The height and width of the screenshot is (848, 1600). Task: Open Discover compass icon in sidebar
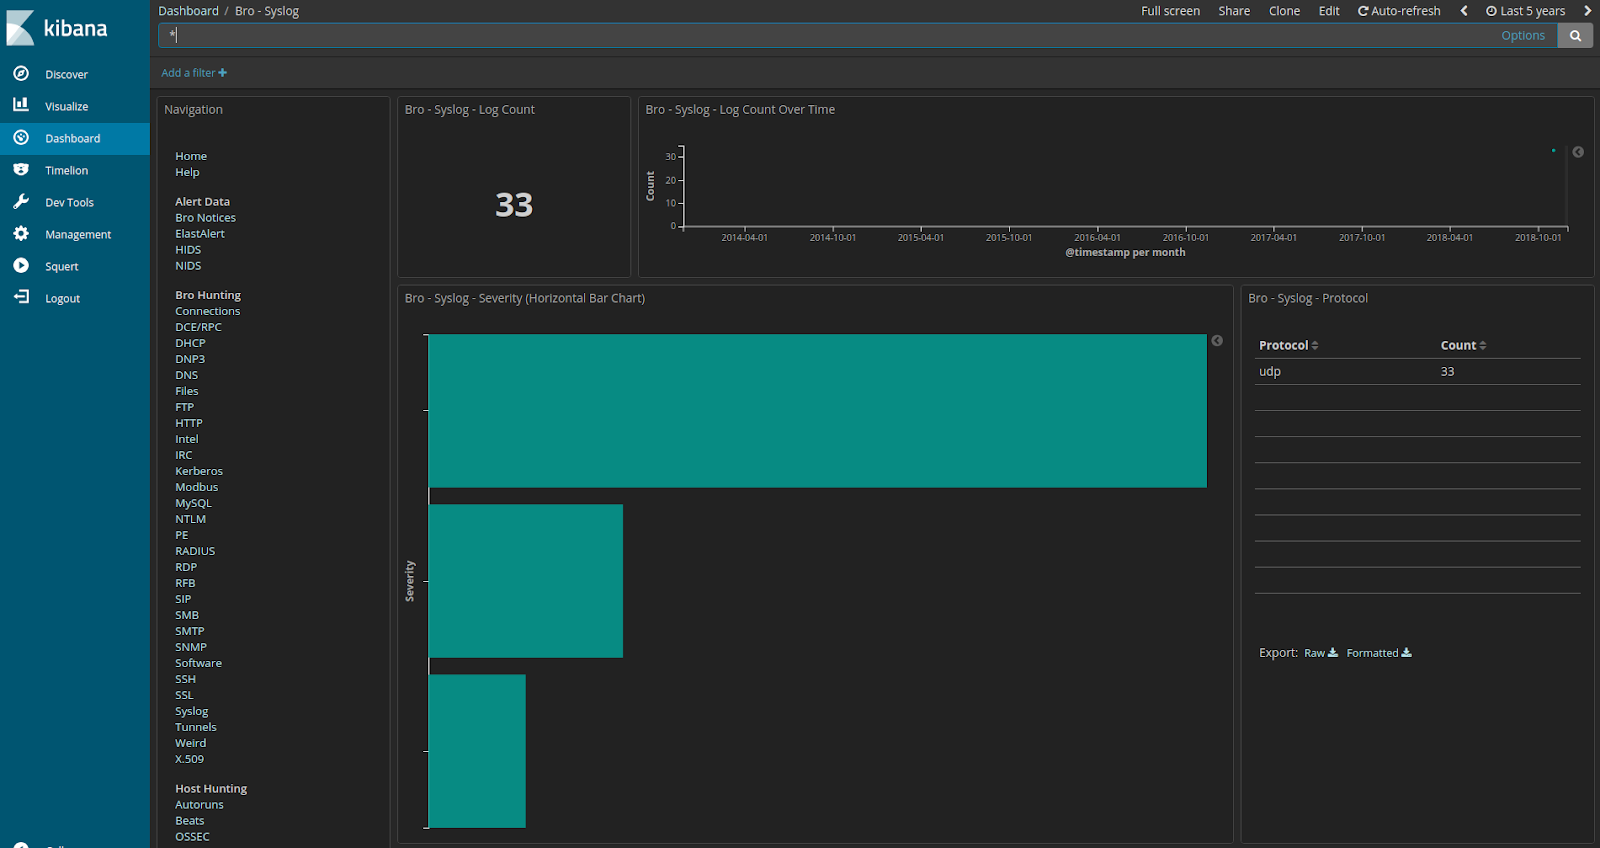click(x=21, y=73)
